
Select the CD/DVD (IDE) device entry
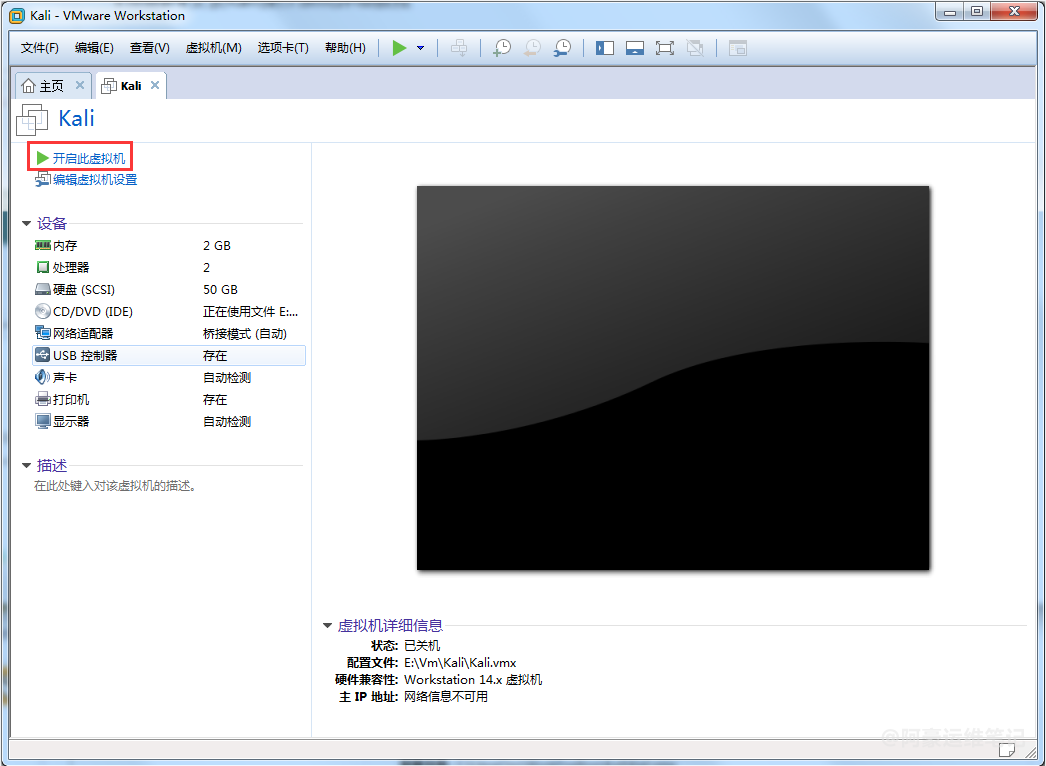coord(92,311)
